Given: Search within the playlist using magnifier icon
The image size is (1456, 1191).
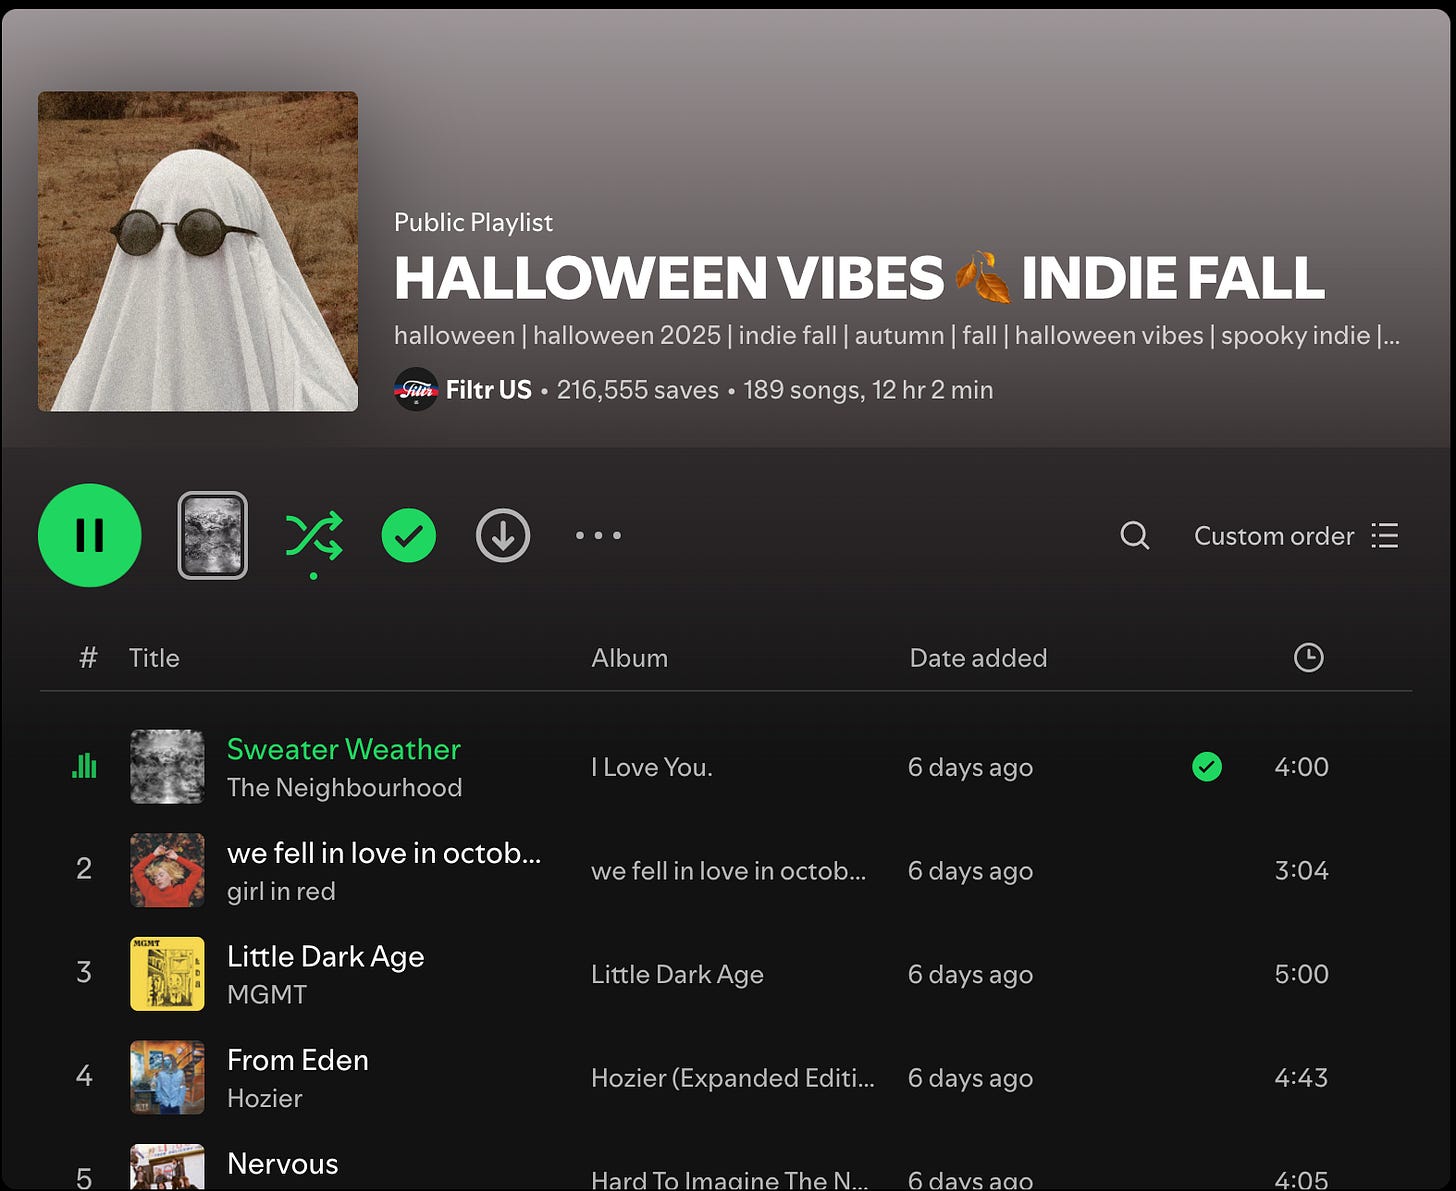Looking at the screenshot, I should coord(1135,535).
